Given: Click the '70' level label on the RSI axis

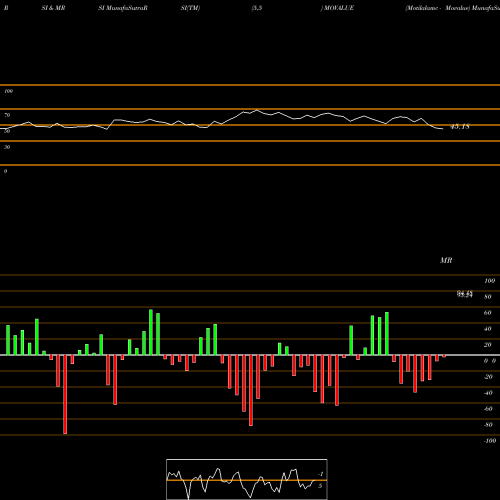Looking at the screenshot, I should pyautogui.click(x=7, y=115).
